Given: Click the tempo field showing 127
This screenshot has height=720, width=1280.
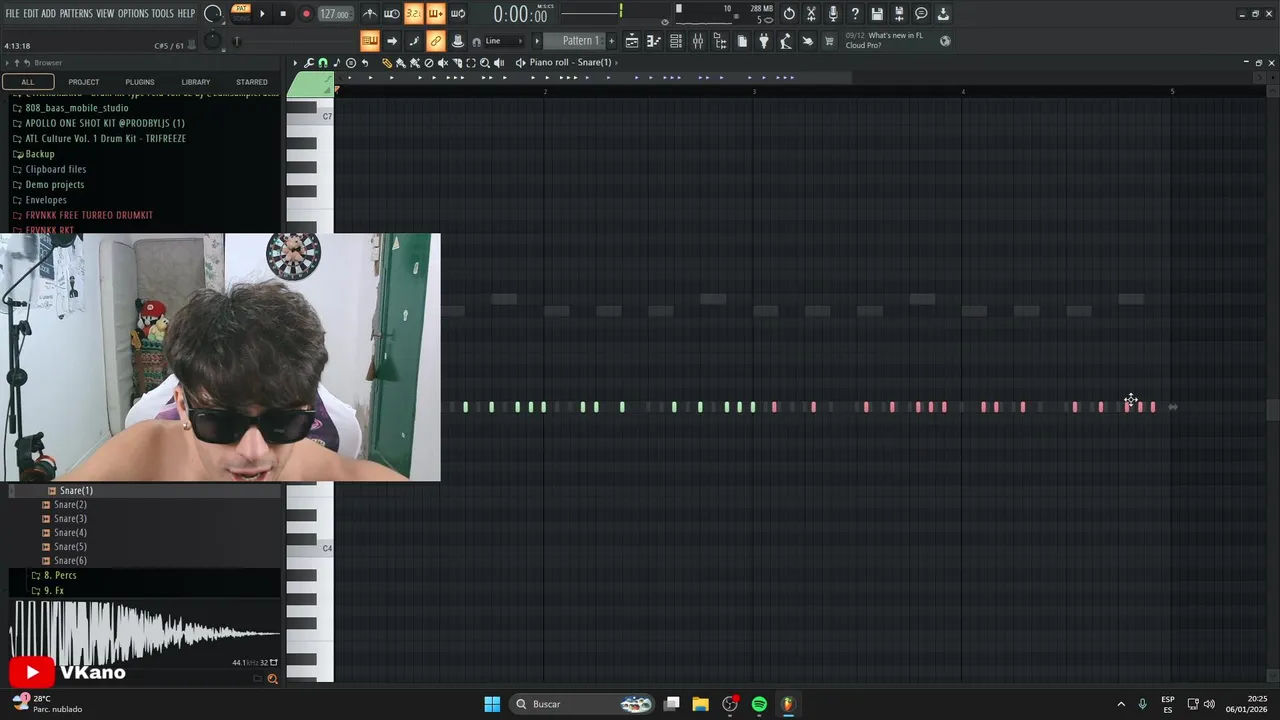Looking at the screenshot, I should tap(335, 14).
